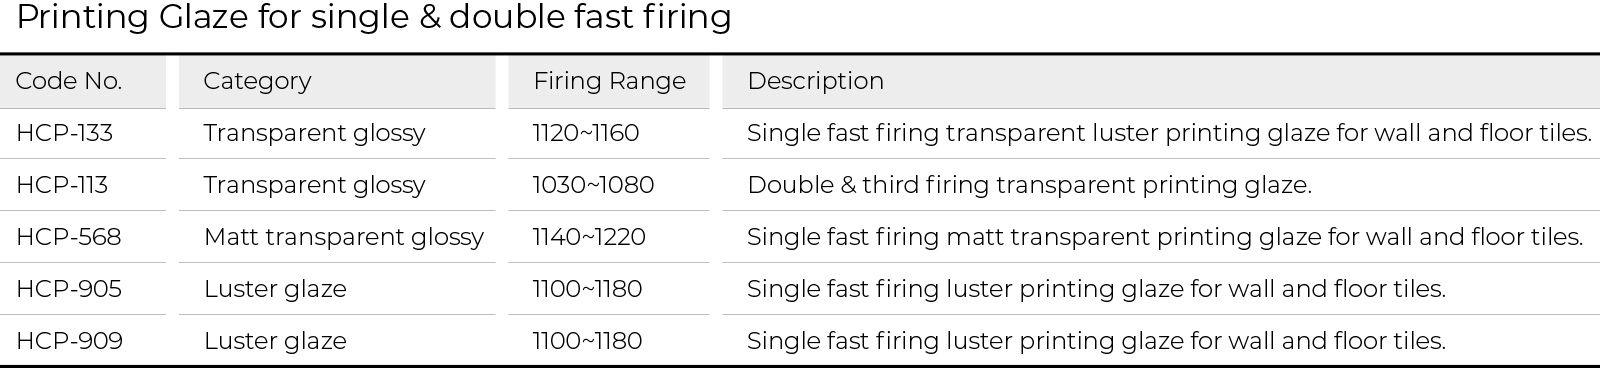The image size is (1600, 370).
Task: Click Single fast firing matt transparent description
Action: (x=1165, y=237)
